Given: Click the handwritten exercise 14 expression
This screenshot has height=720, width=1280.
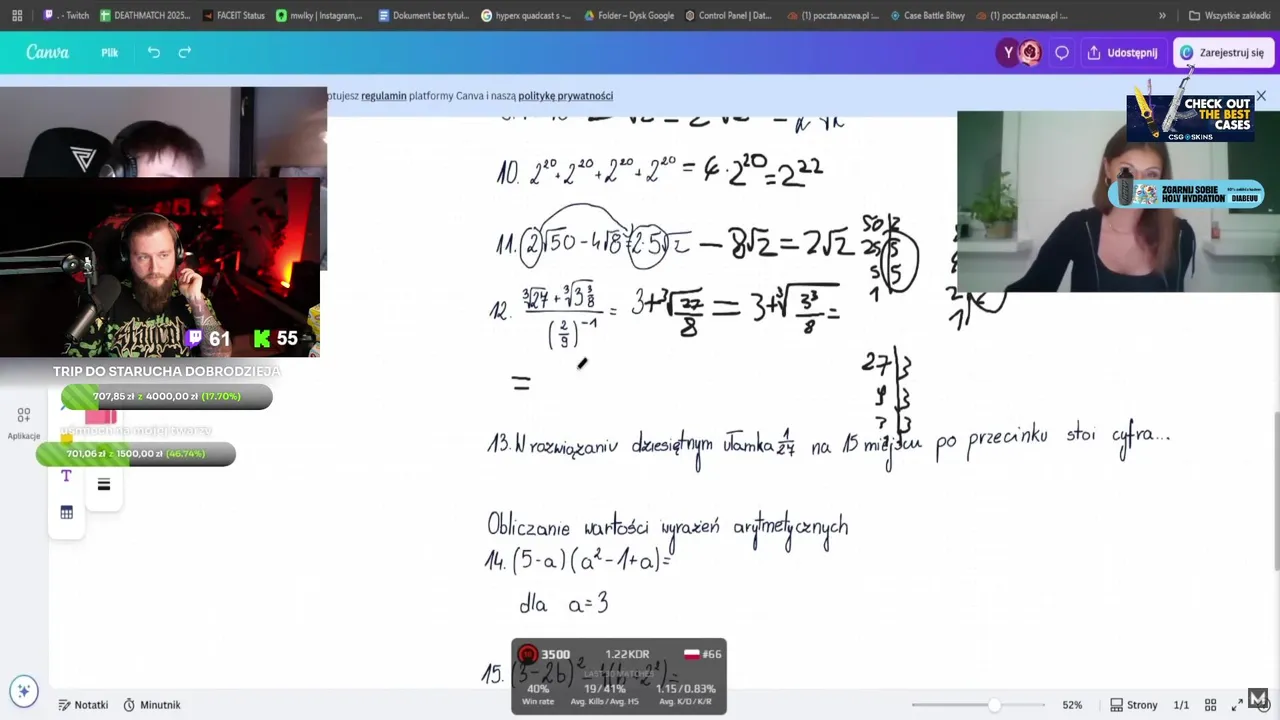Looking at the screenshot, I should 577,561.
